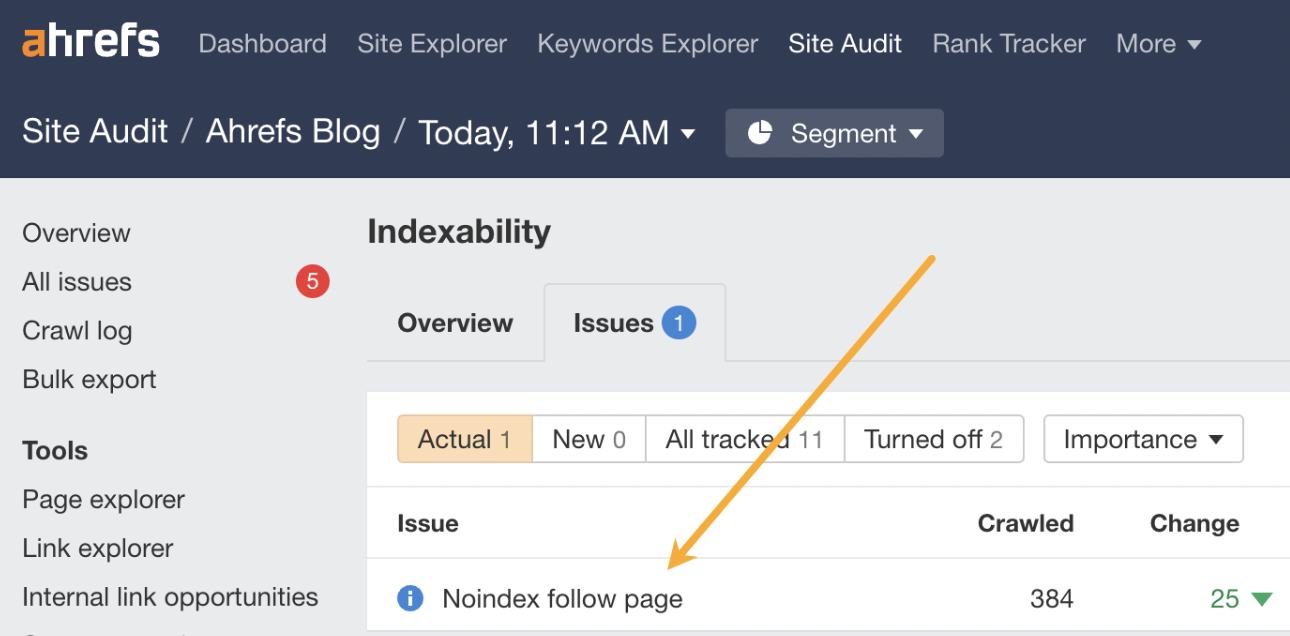Screen dimensions: 1290x636
Task: Switch to the New issues filter
Action: [589, 439]
